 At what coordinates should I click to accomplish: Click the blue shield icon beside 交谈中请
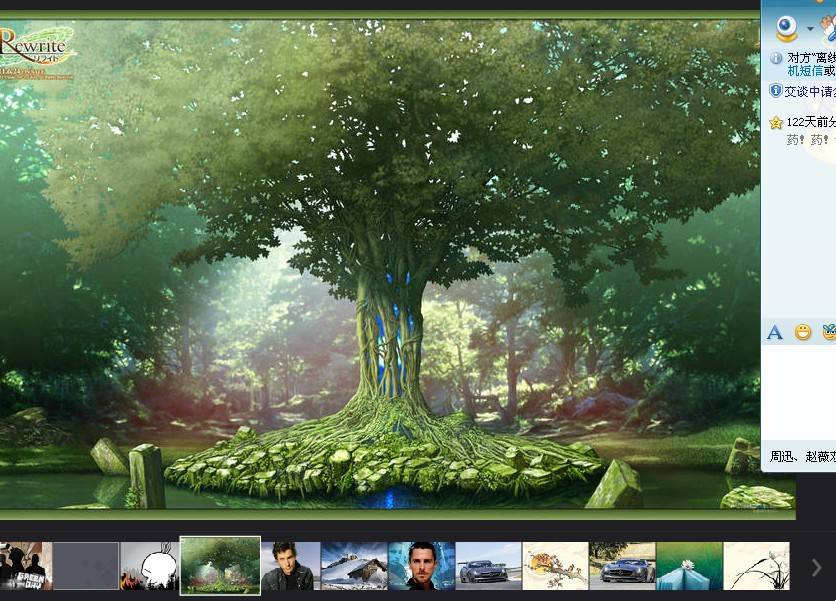point(775,91)
